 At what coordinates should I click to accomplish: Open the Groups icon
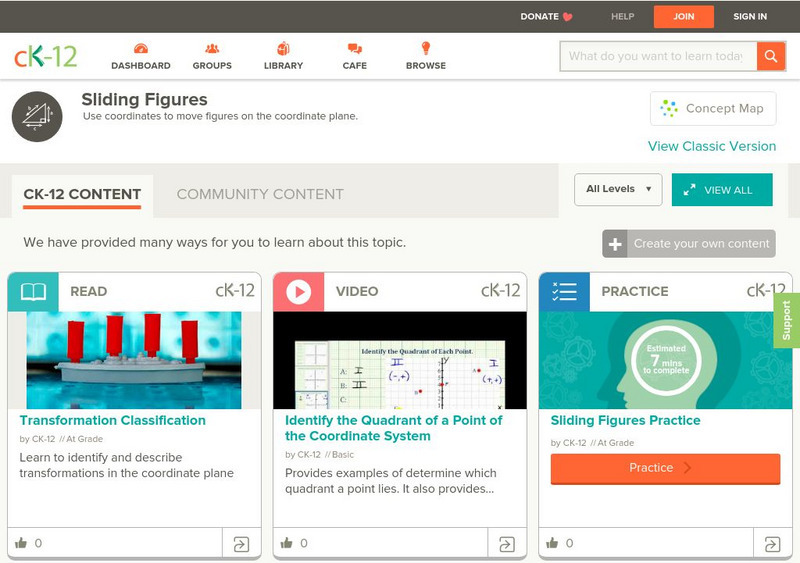point(212,49)
